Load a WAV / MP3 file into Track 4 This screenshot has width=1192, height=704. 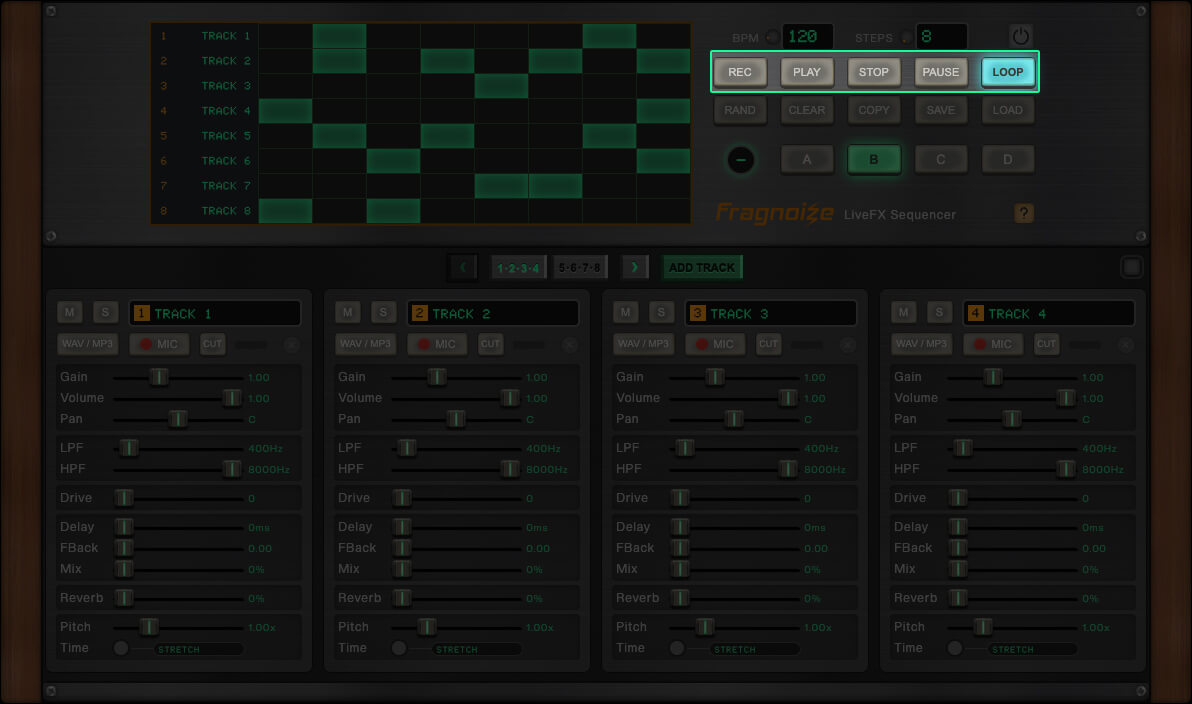coord(921,344)
